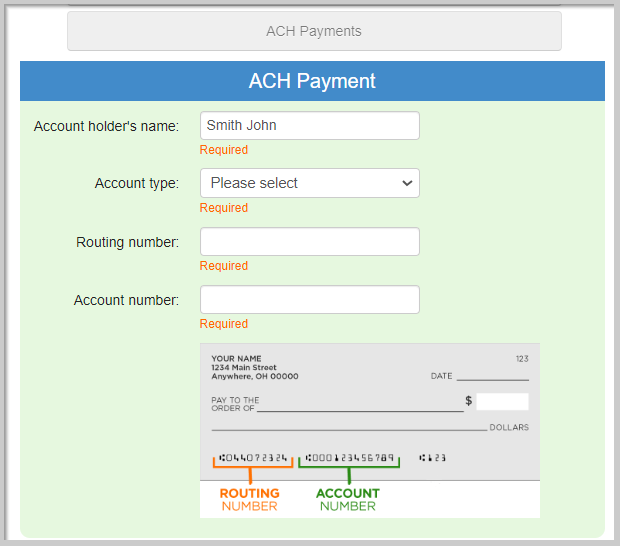620x546 pixels.
Task: Click the "Routing number:" label
Action: click(127, 242)
